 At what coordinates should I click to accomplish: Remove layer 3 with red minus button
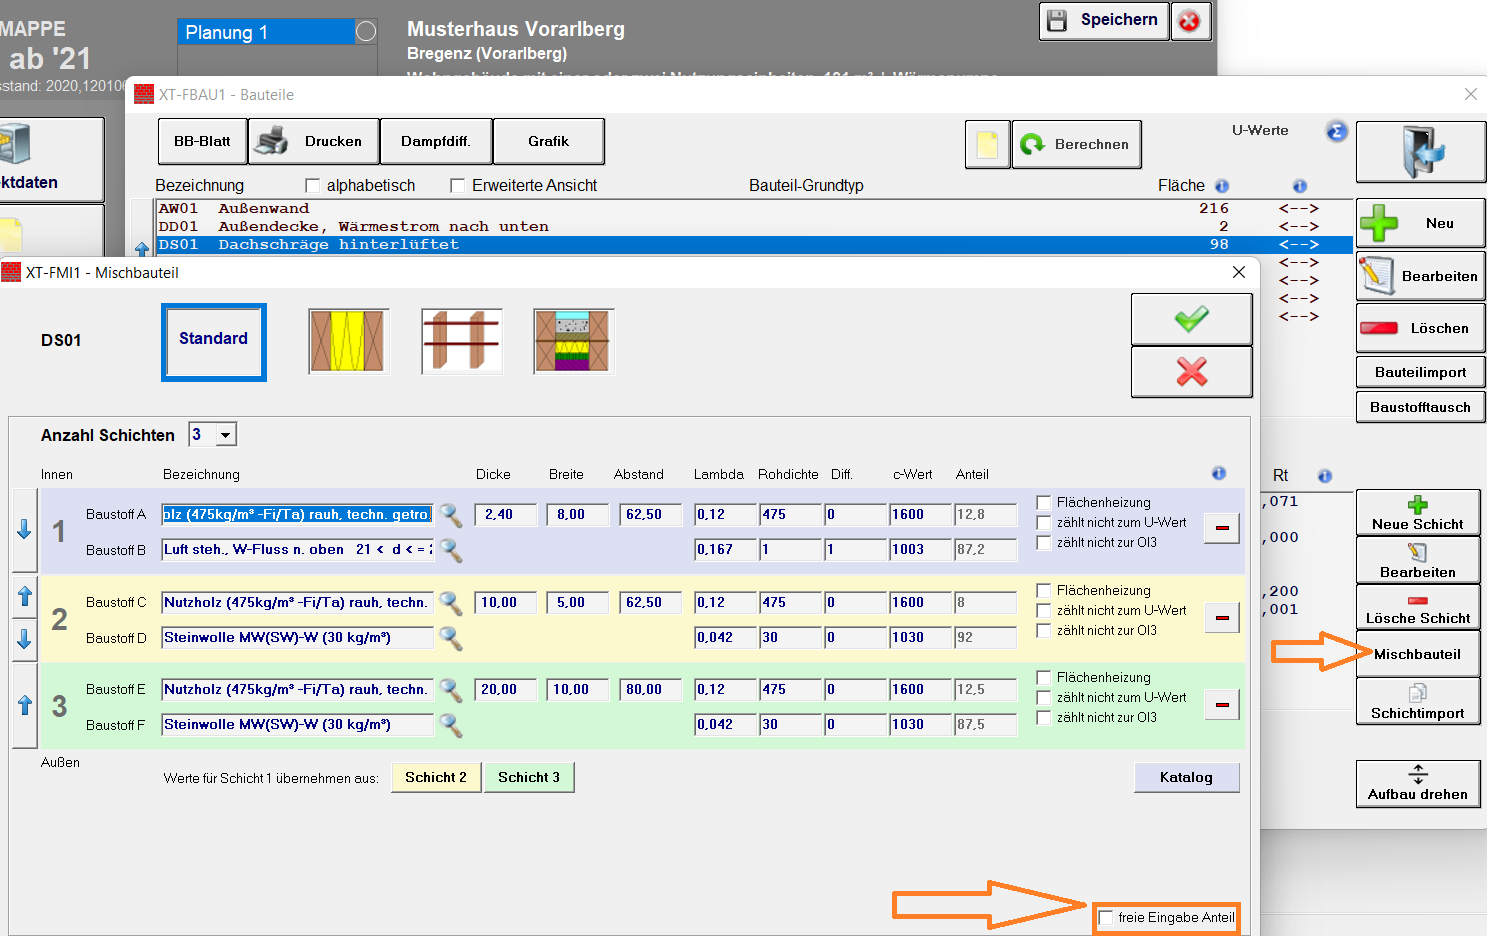click(x=1222, y=704)
